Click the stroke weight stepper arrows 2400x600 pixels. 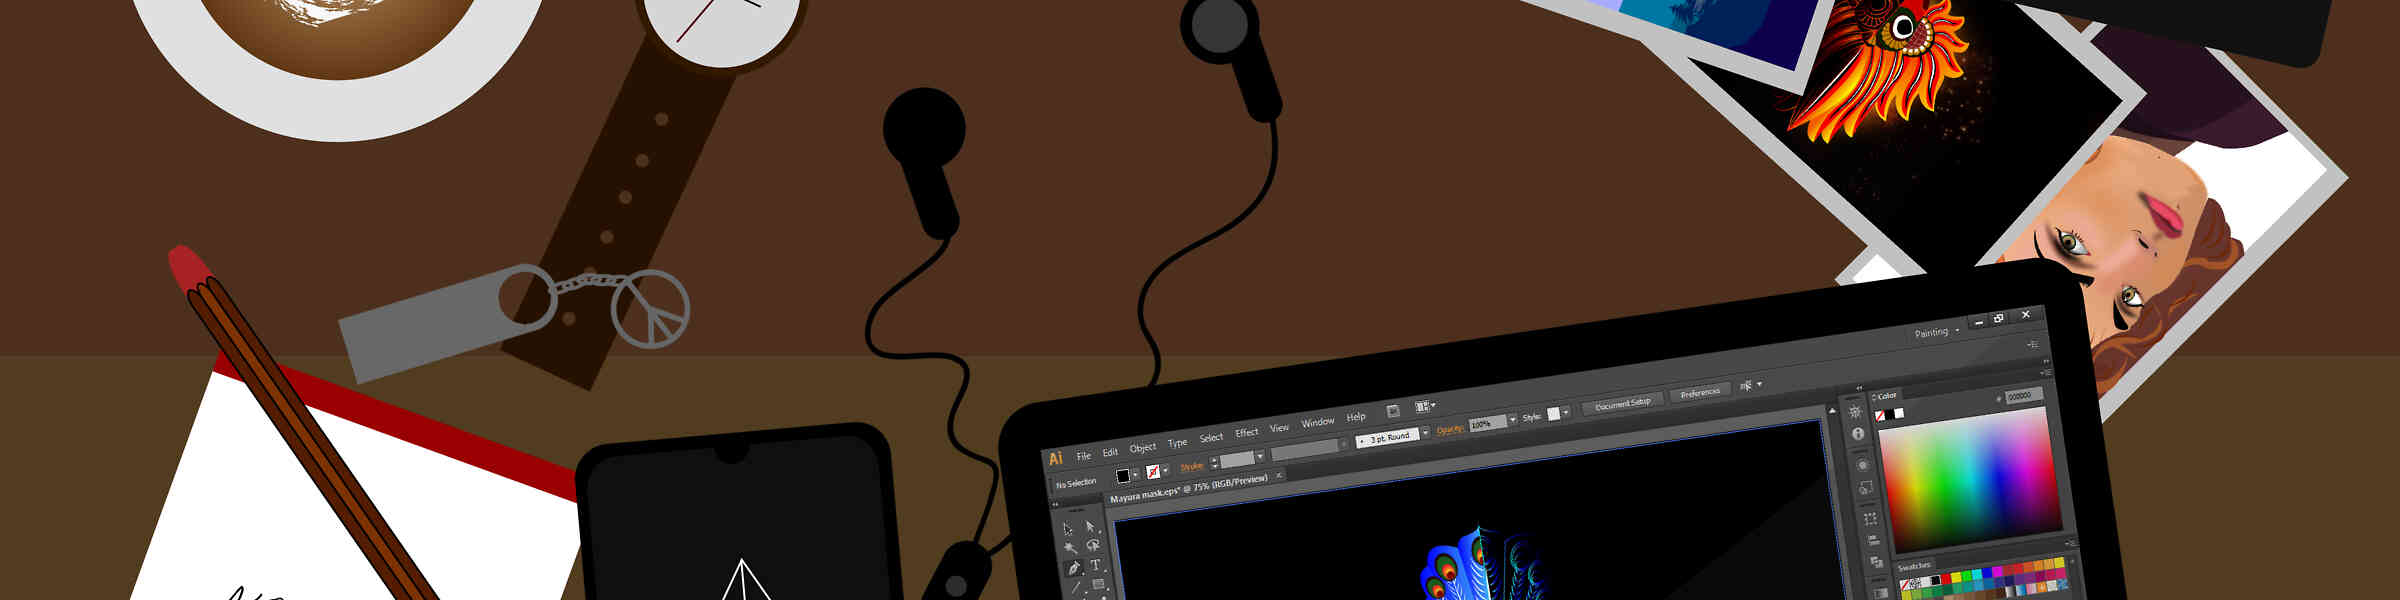1214,461
